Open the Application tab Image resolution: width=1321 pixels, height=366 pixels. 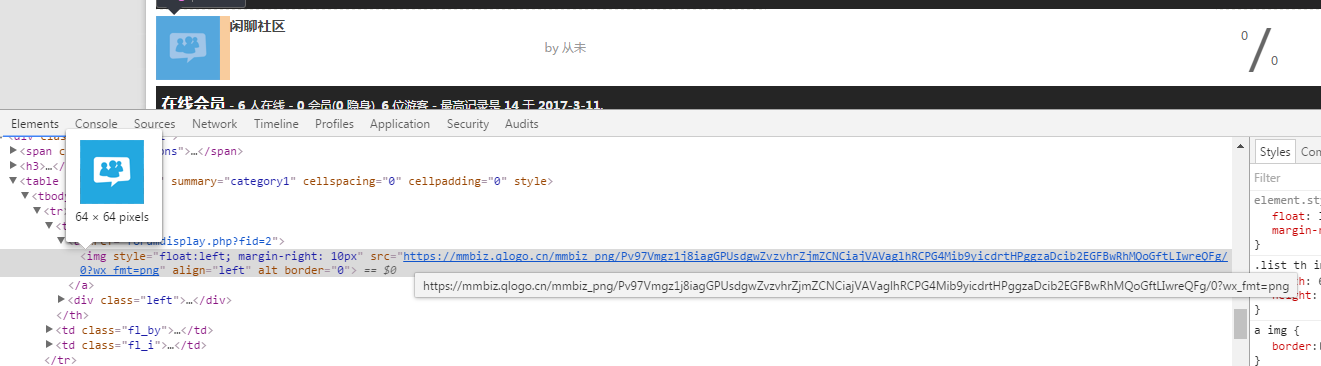(x=400, y=124)
